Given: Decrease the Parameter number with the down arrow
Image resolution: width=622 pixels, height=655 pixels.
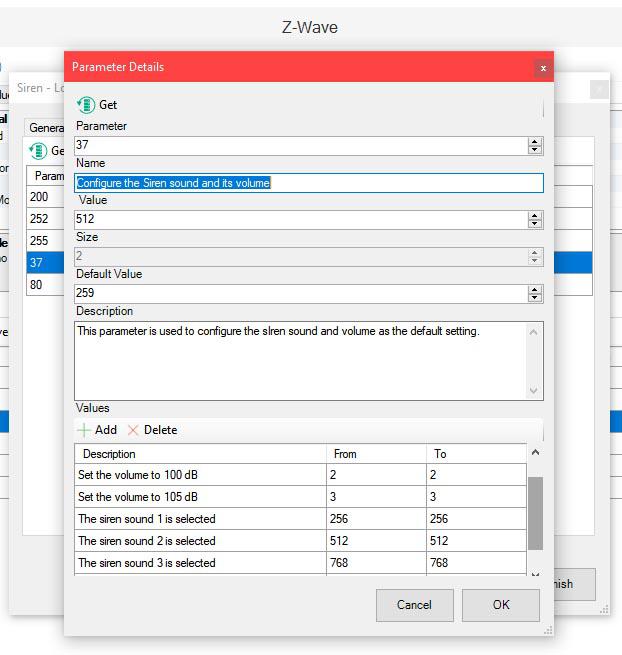Looking at the screenshot, I should click(535, 151).
